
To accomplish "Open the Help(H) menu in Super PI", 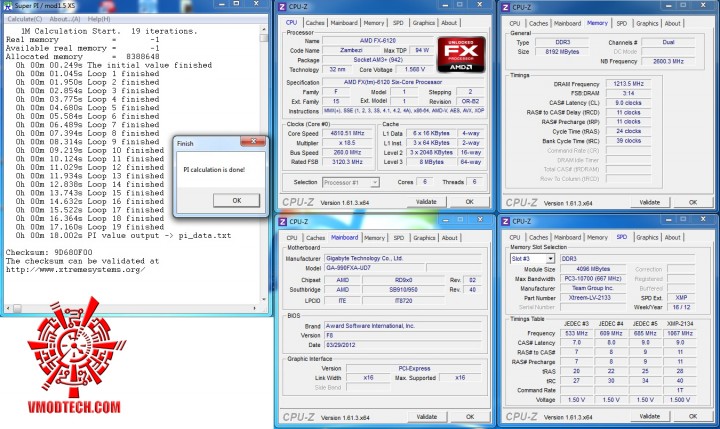I will pyautogui.click(x=99, y=19).
